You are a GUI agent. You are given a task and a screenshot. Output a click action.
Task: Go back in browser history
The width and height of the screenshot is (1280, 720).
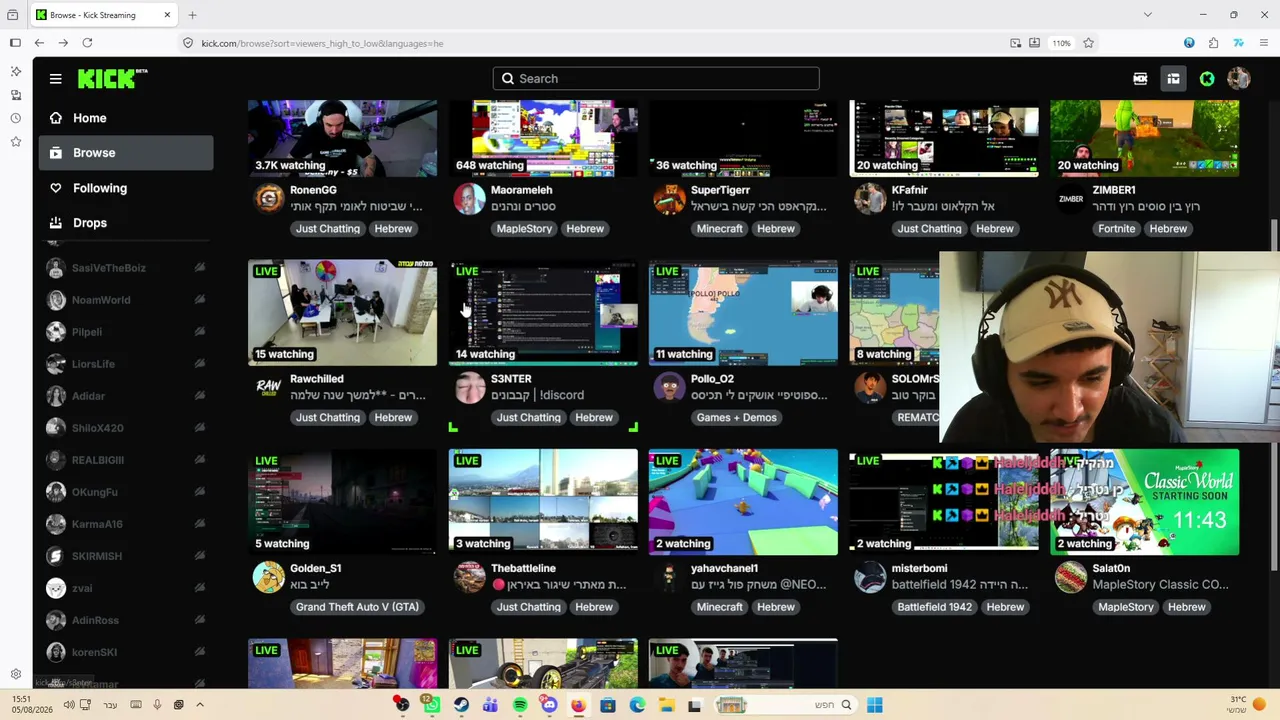pyautogui.click(x=39, y=43)
